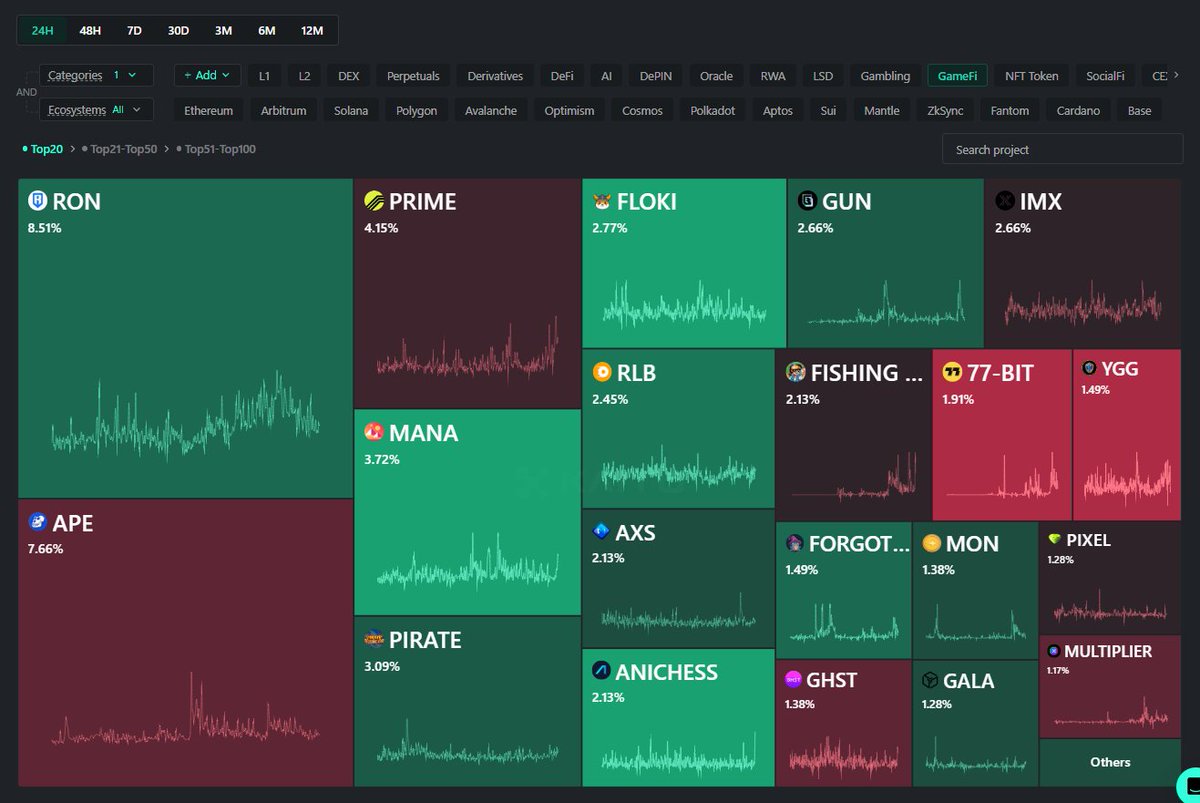
Task: Click the GUN token logo icon
Action: coord(806,201)
